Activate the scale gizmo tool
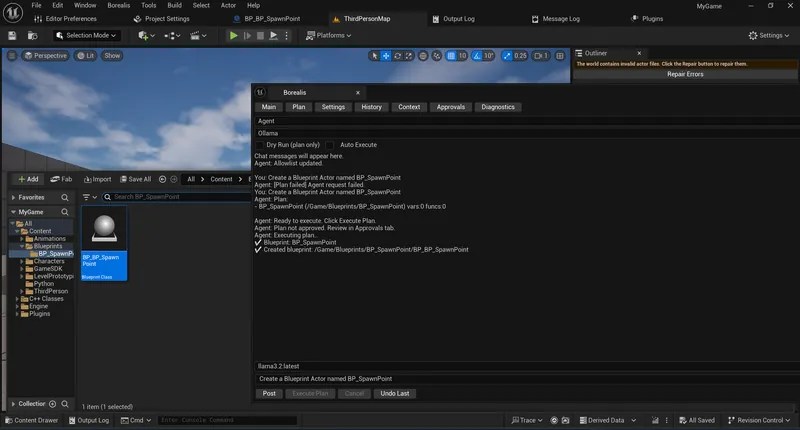Viewport: 800px width, 430px height. pos(409,56)
